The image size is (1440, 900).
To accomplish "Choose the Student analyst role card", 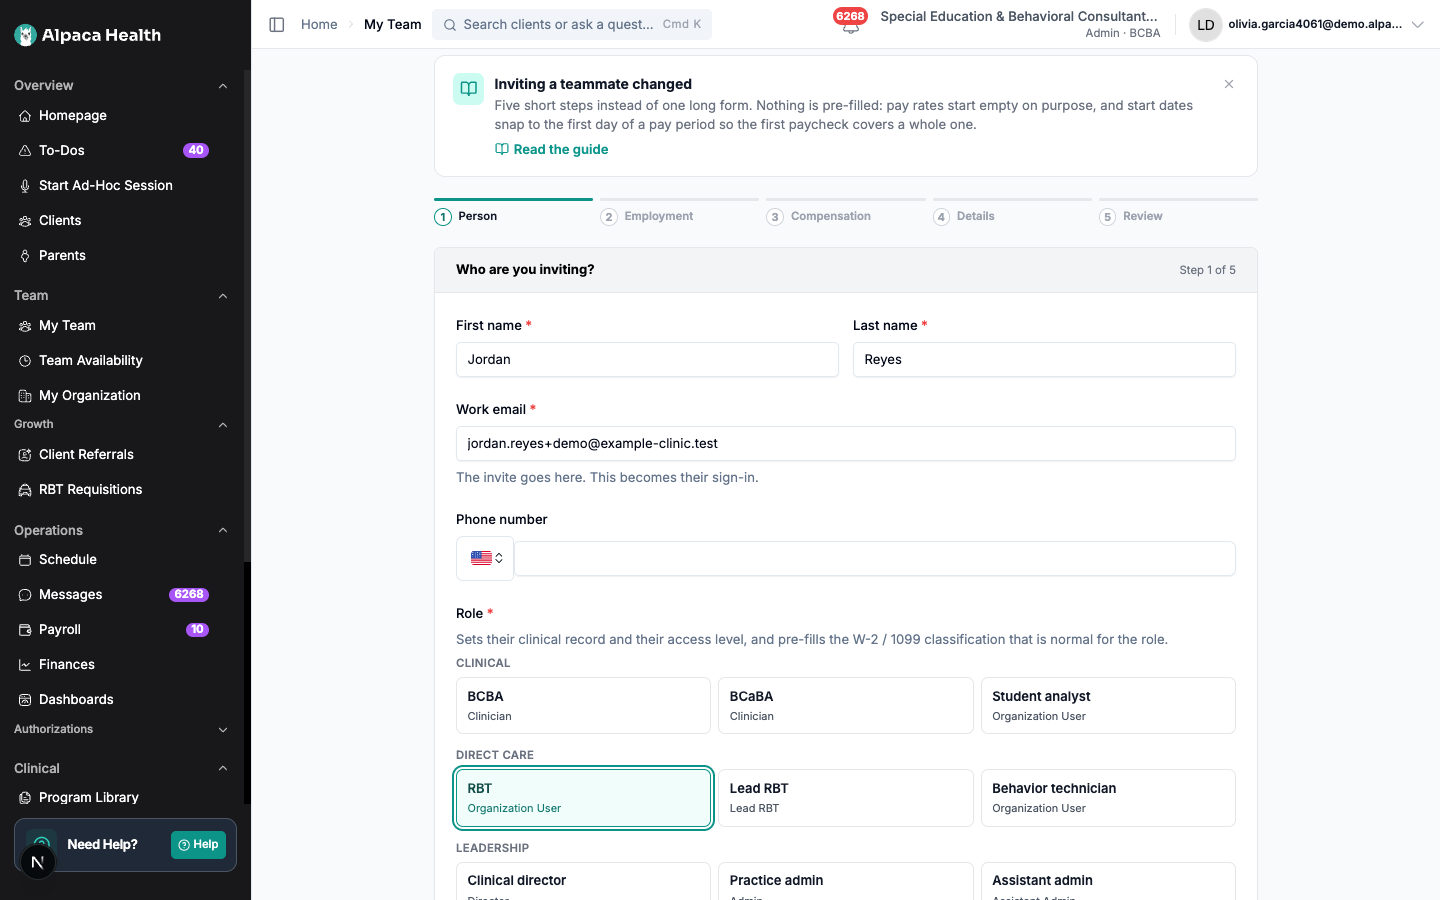I will [1108, 705].
